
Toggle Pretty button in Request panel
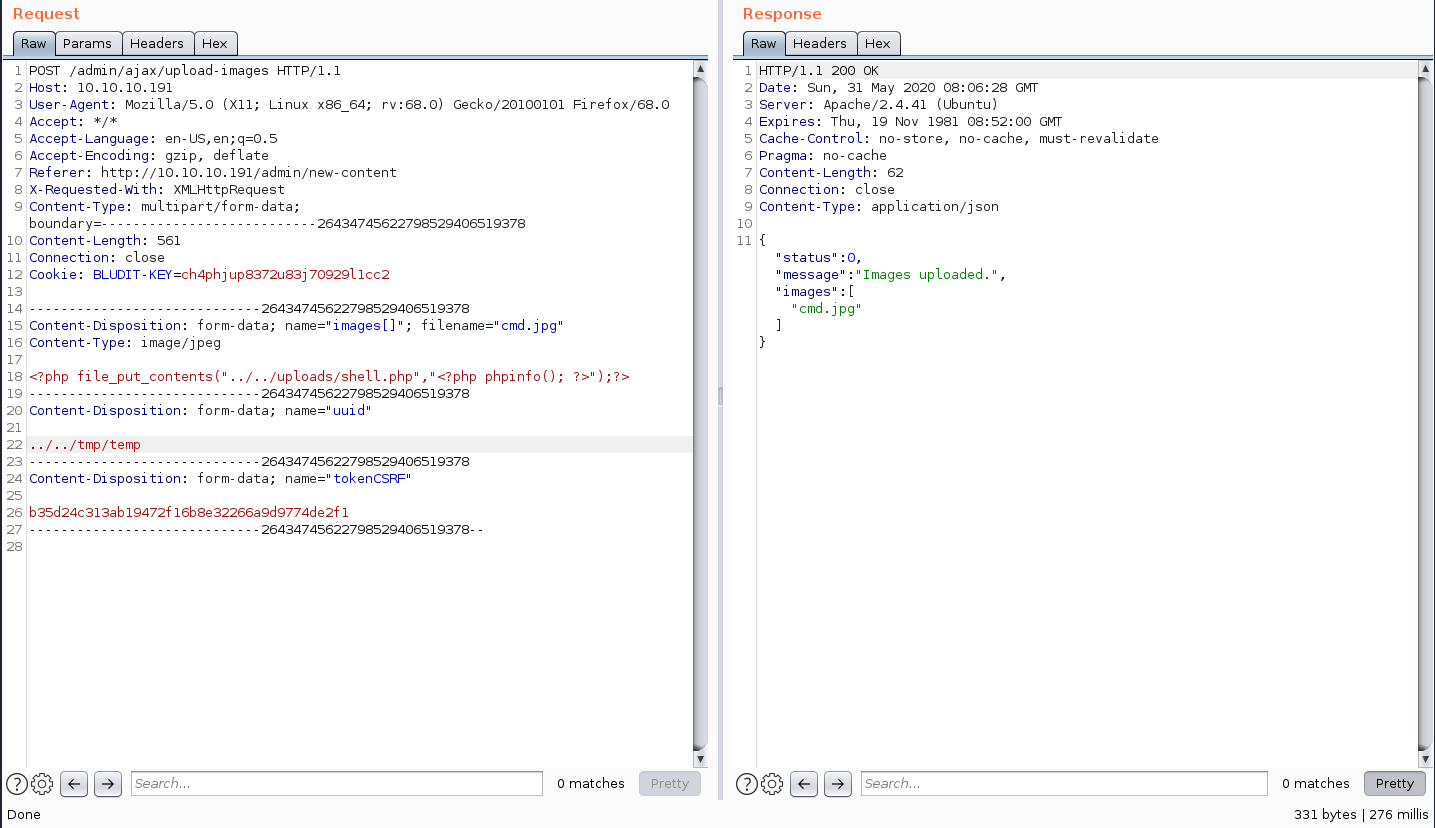[670, 784]
